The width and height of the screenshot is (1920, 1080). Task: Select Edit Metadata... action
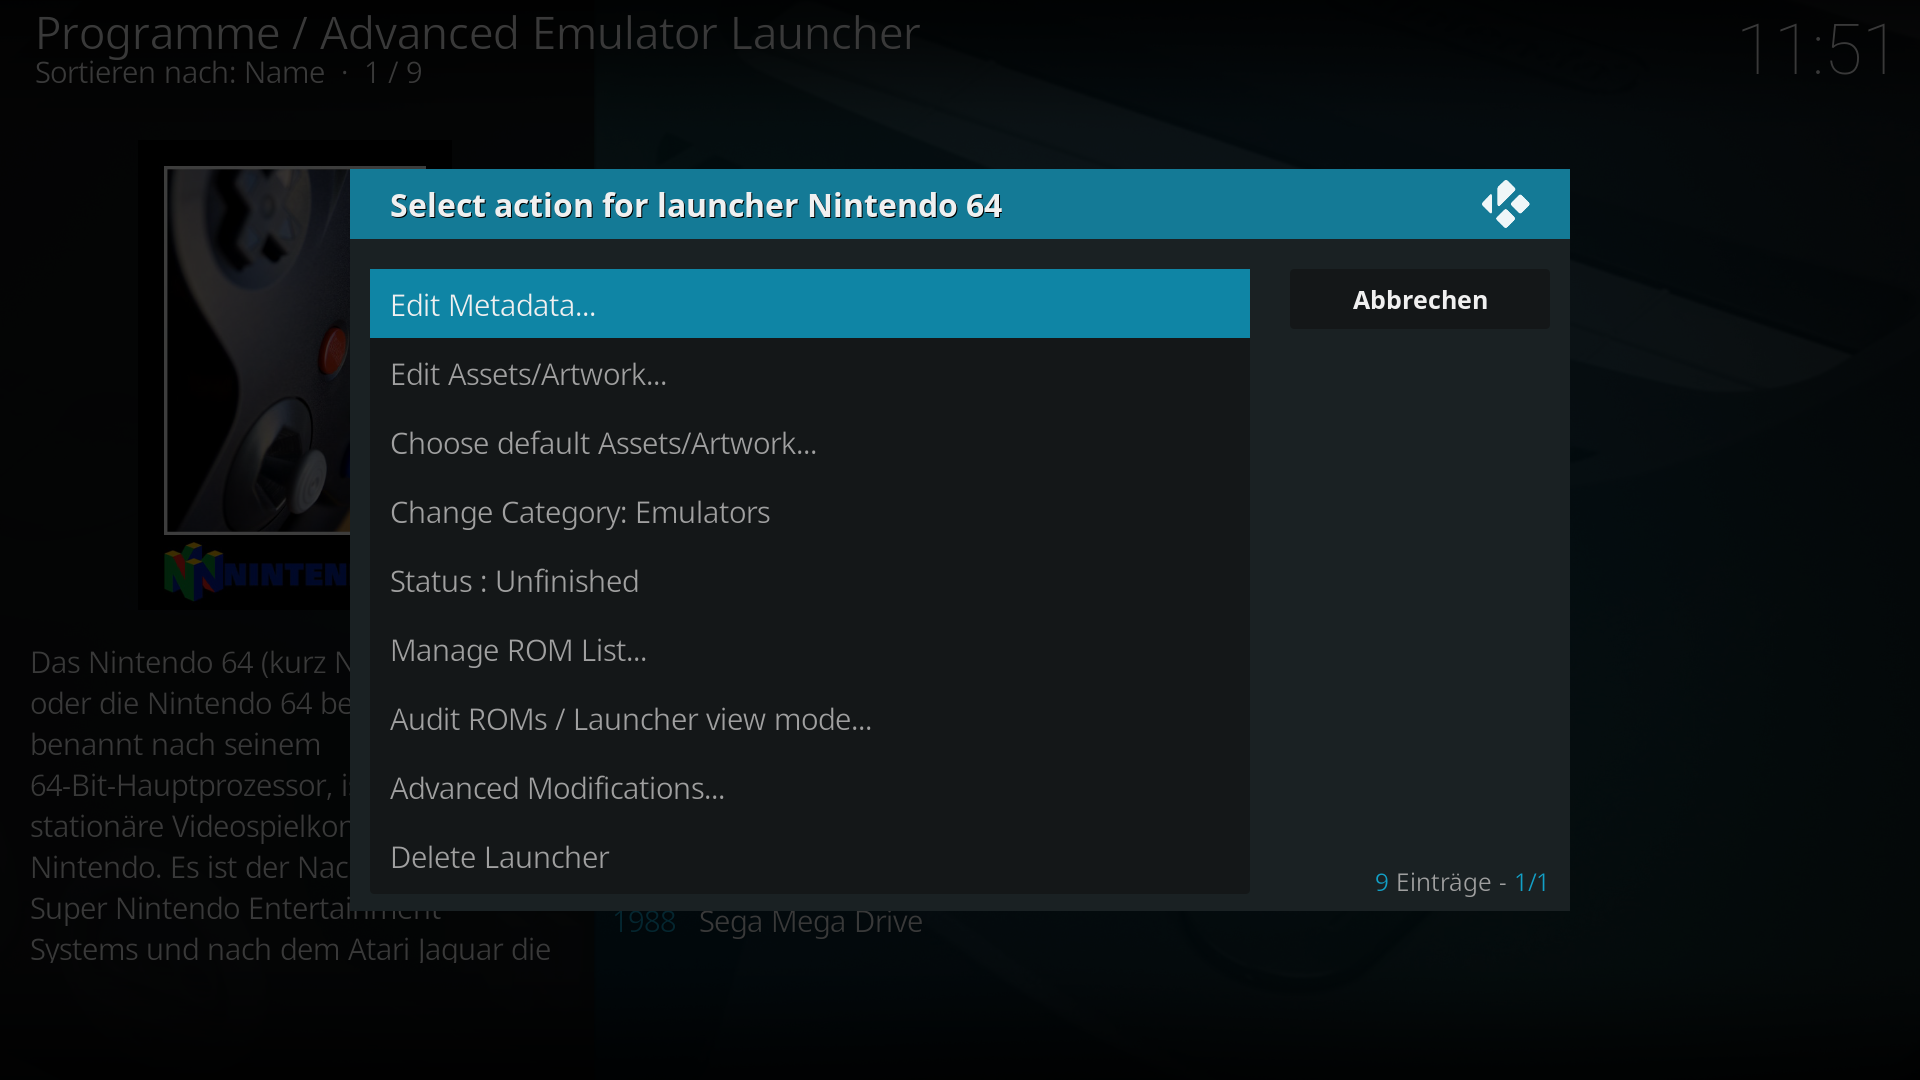coord(809,304)
